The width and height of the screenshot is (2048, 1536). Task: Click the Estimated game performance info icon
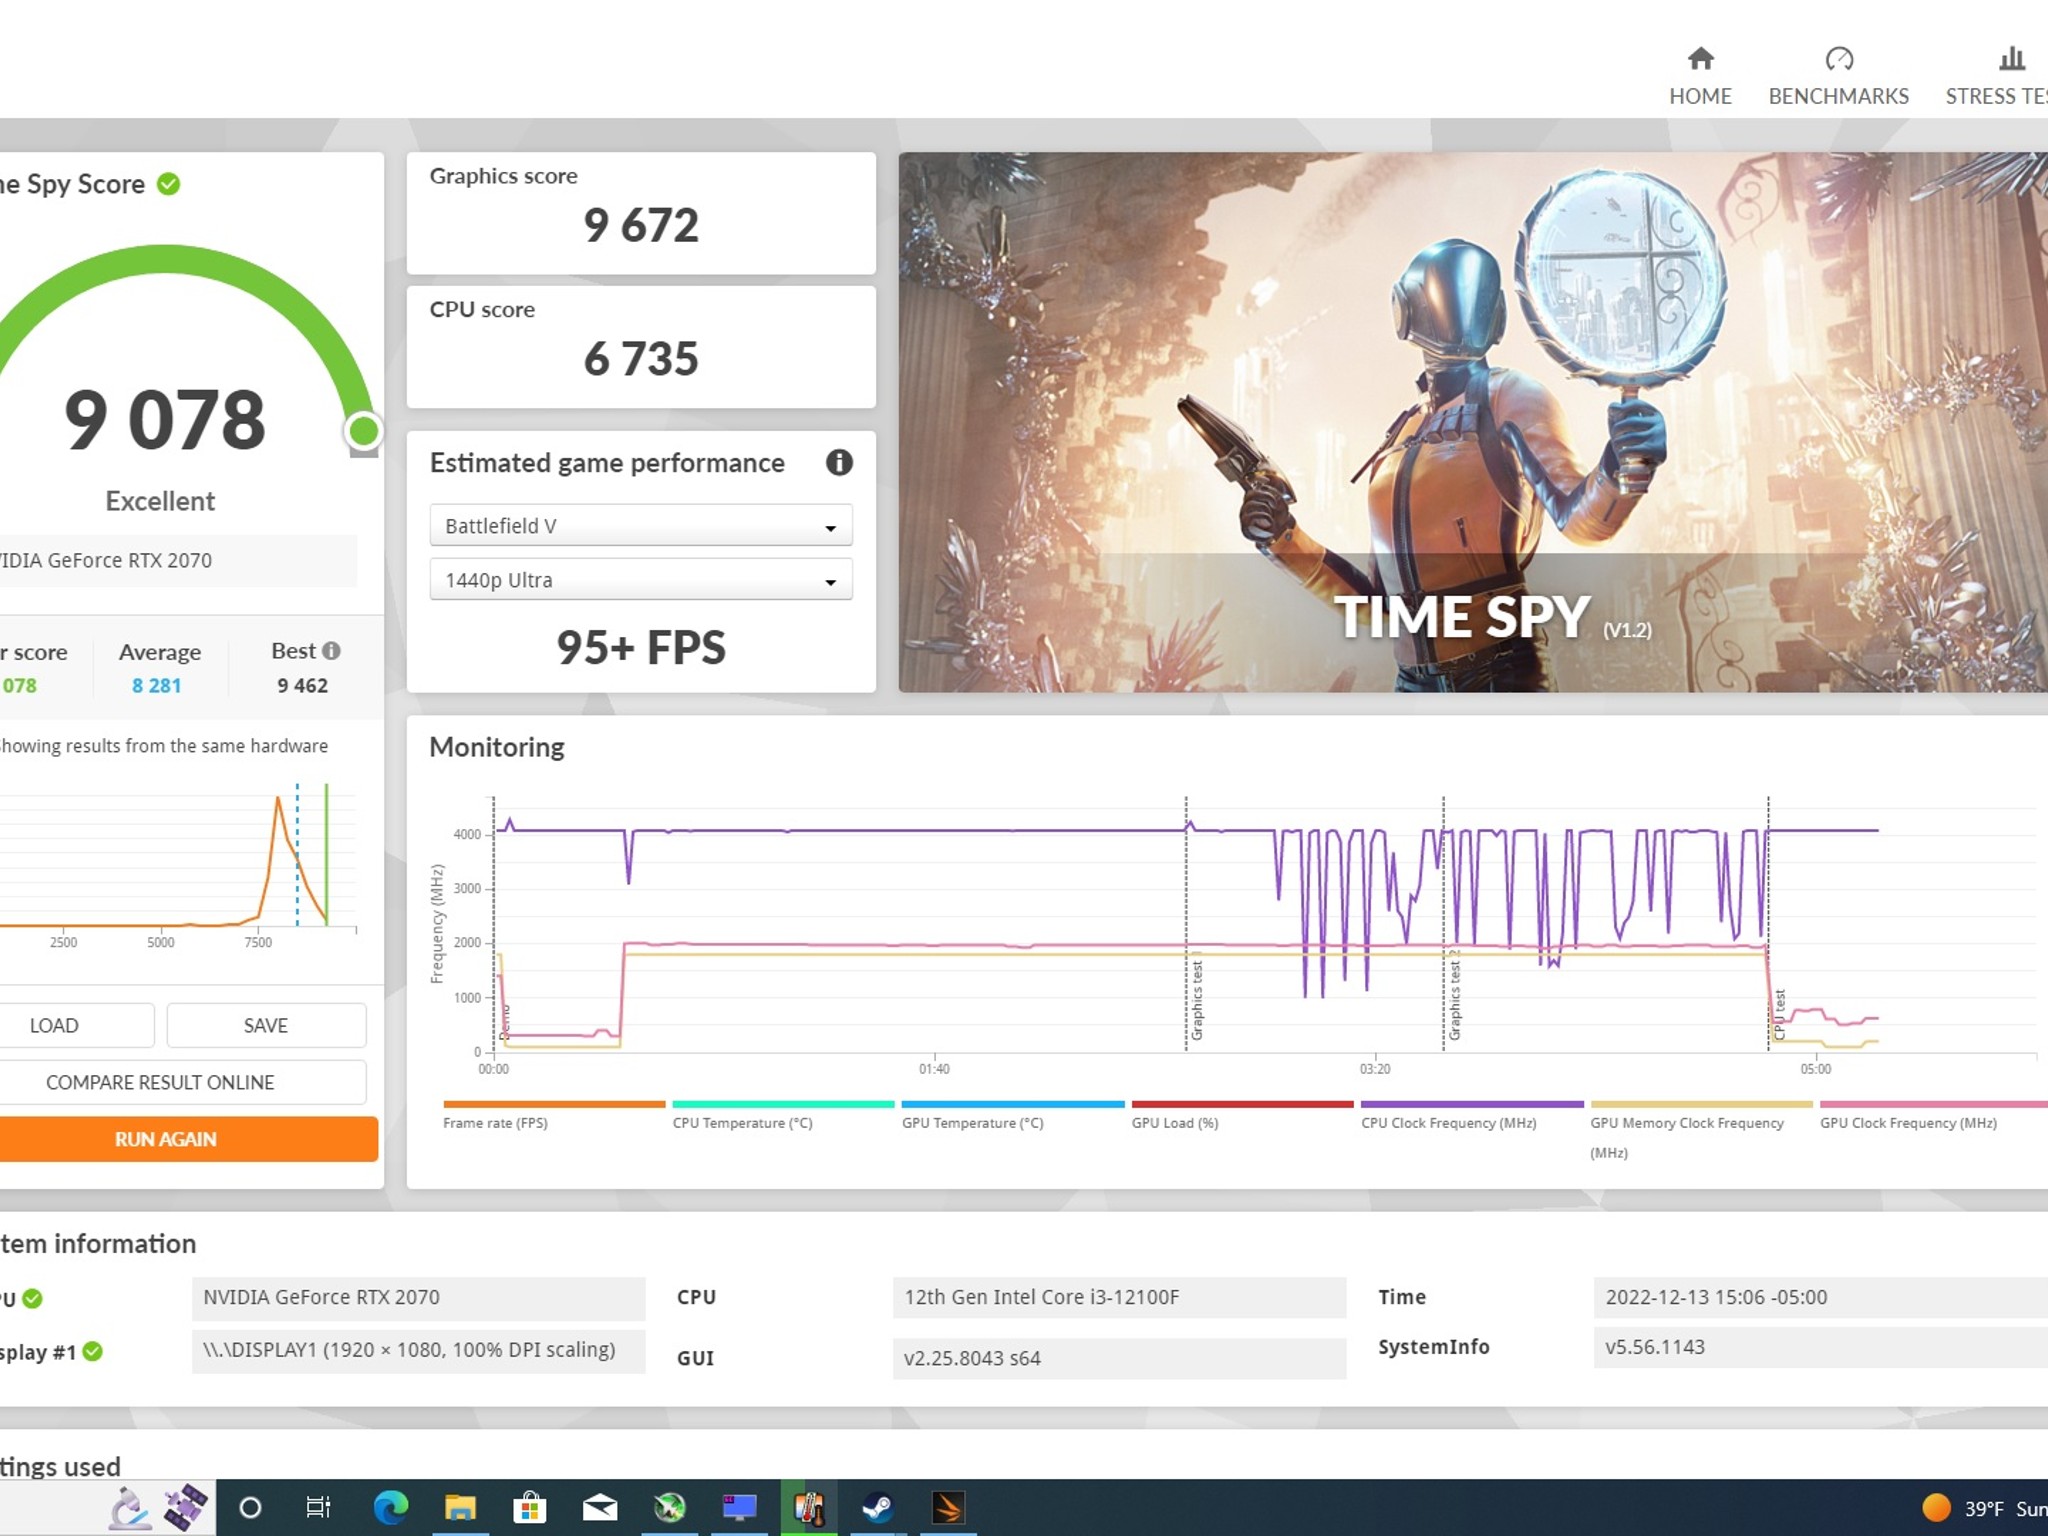click(839, 463)
